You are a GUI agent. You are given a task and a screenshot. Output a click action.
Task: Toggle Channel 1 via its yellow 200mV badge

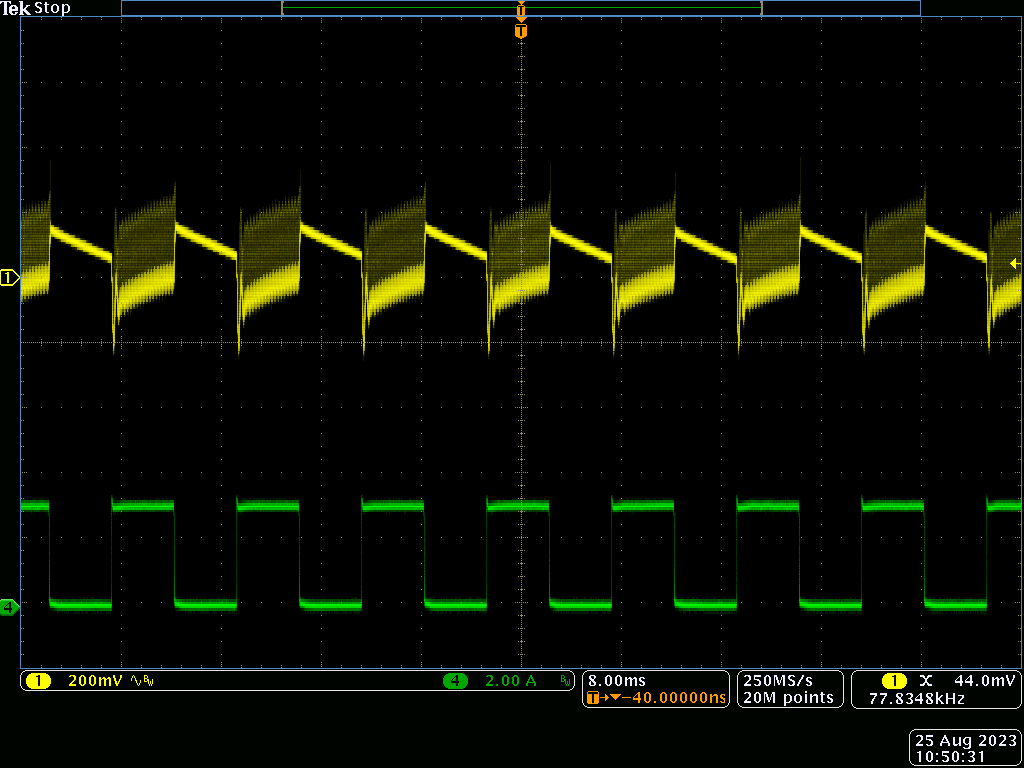click(x=40, y=680)
